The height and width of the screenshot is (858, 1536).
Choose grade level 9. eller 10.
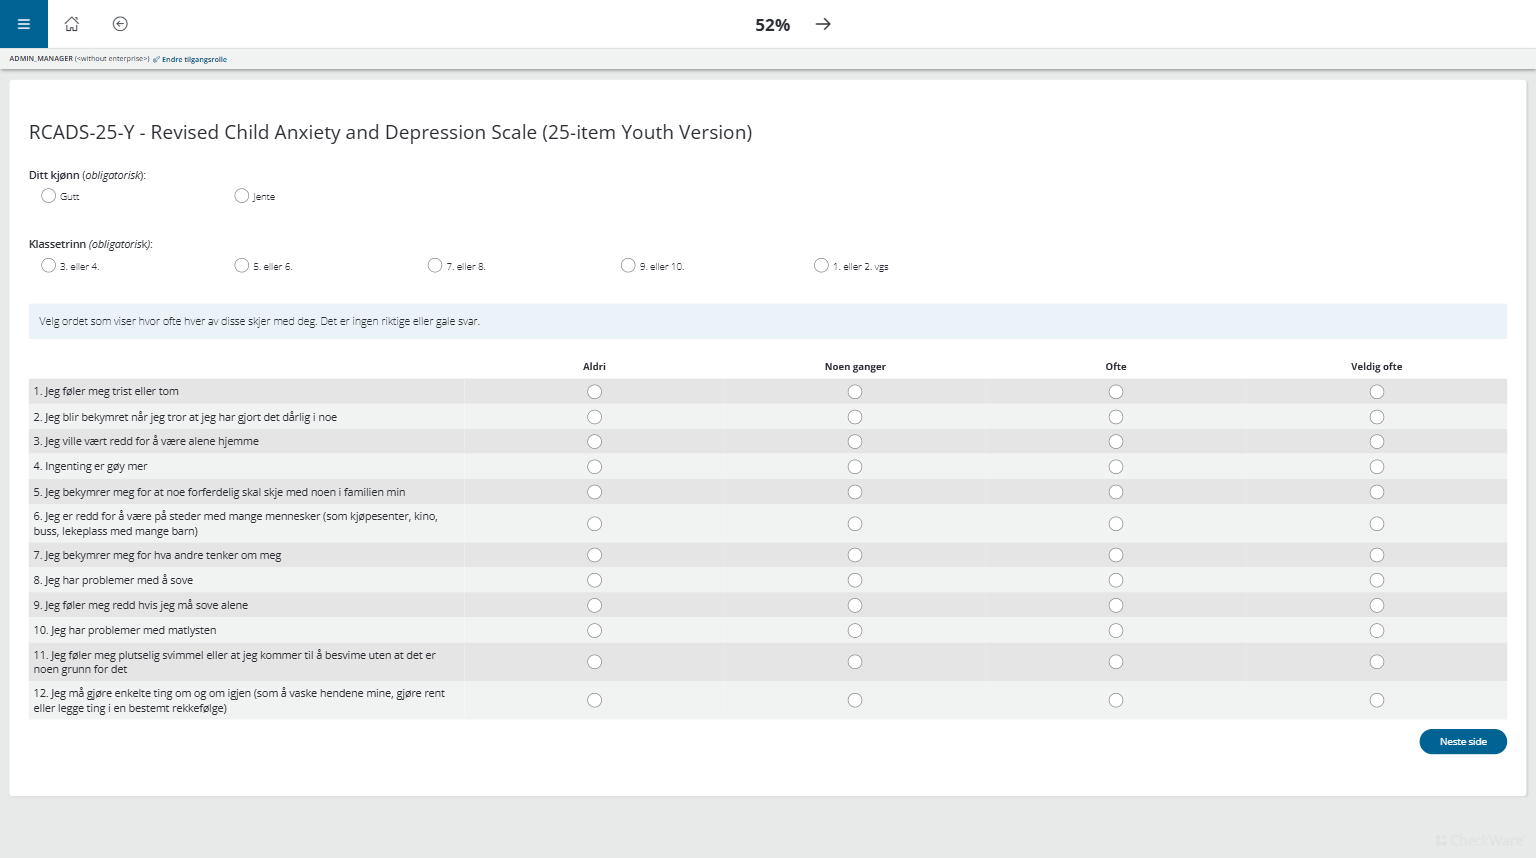pos(628,266)
